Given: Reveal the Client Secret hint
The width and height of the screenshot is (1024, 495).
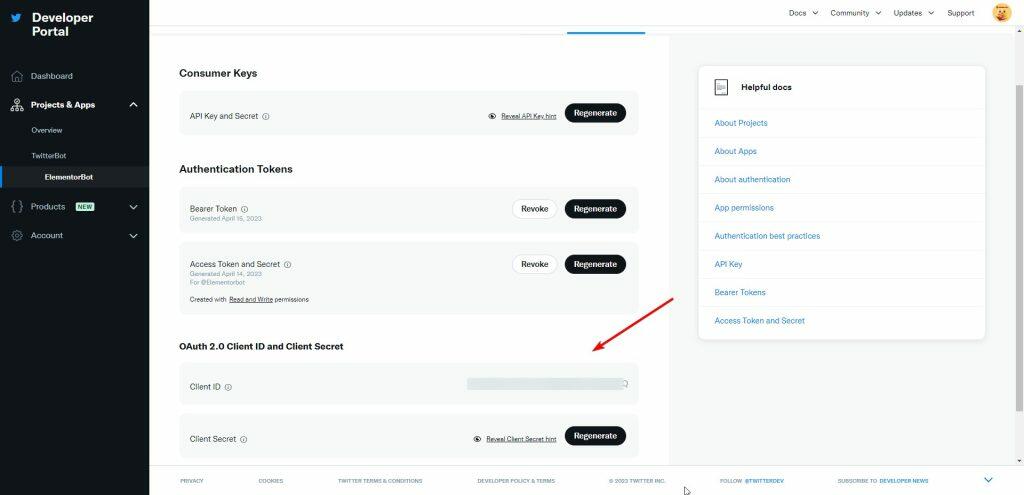Looking at the screenshot, I should pyautogui.click(x=520, y=439).
